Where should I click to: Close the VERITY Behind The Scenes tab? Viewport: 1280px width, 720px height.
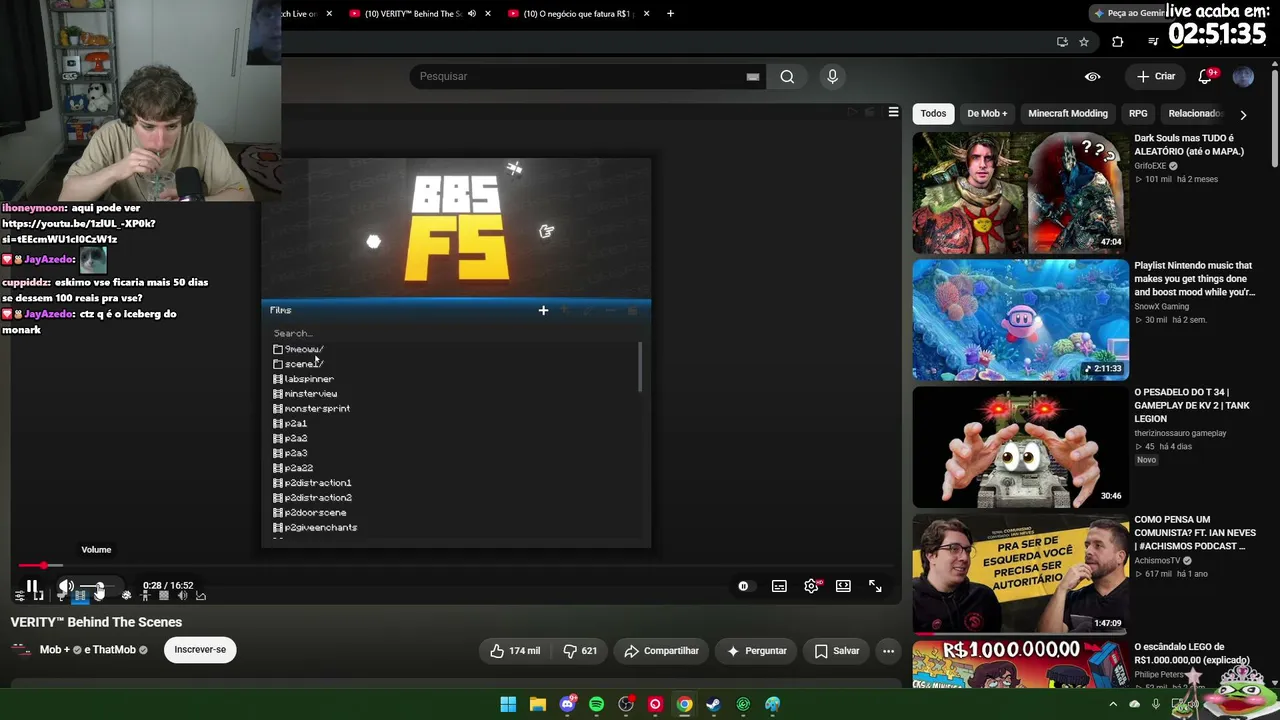pos(488,14)
